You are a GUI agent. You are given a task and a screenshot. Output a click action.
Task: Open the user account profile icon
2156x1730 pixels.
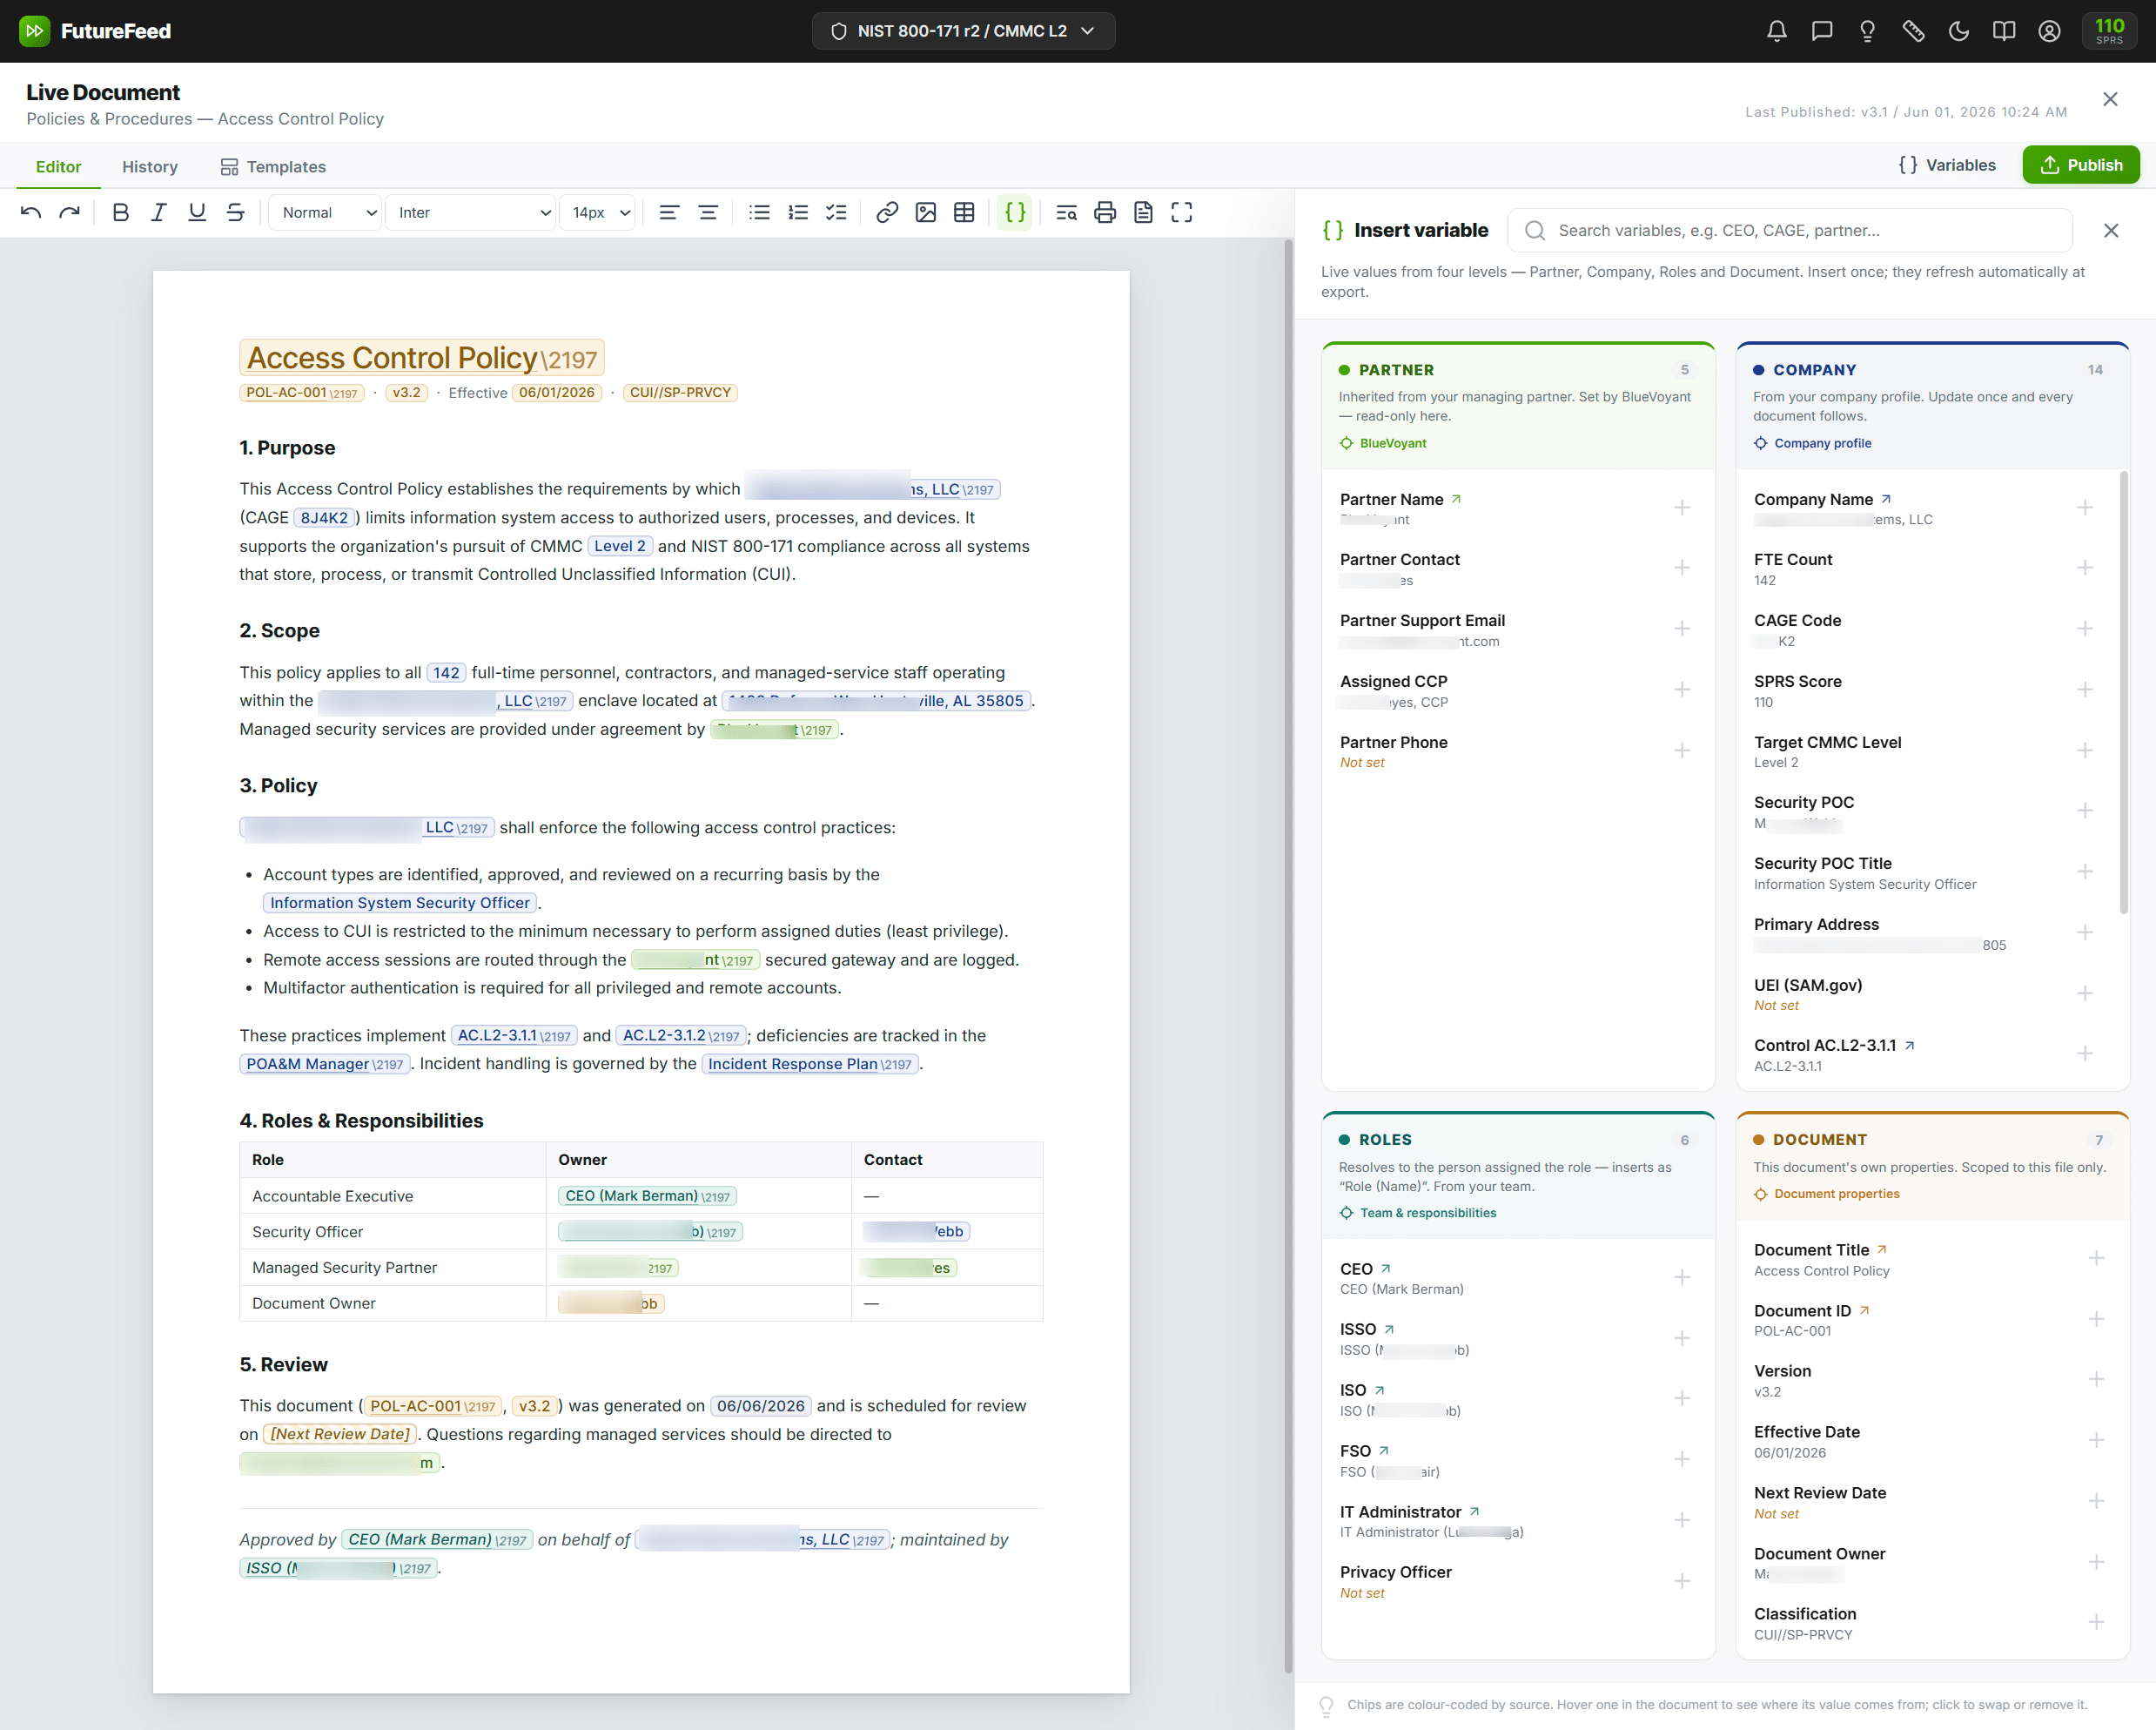coord(2049,31)
